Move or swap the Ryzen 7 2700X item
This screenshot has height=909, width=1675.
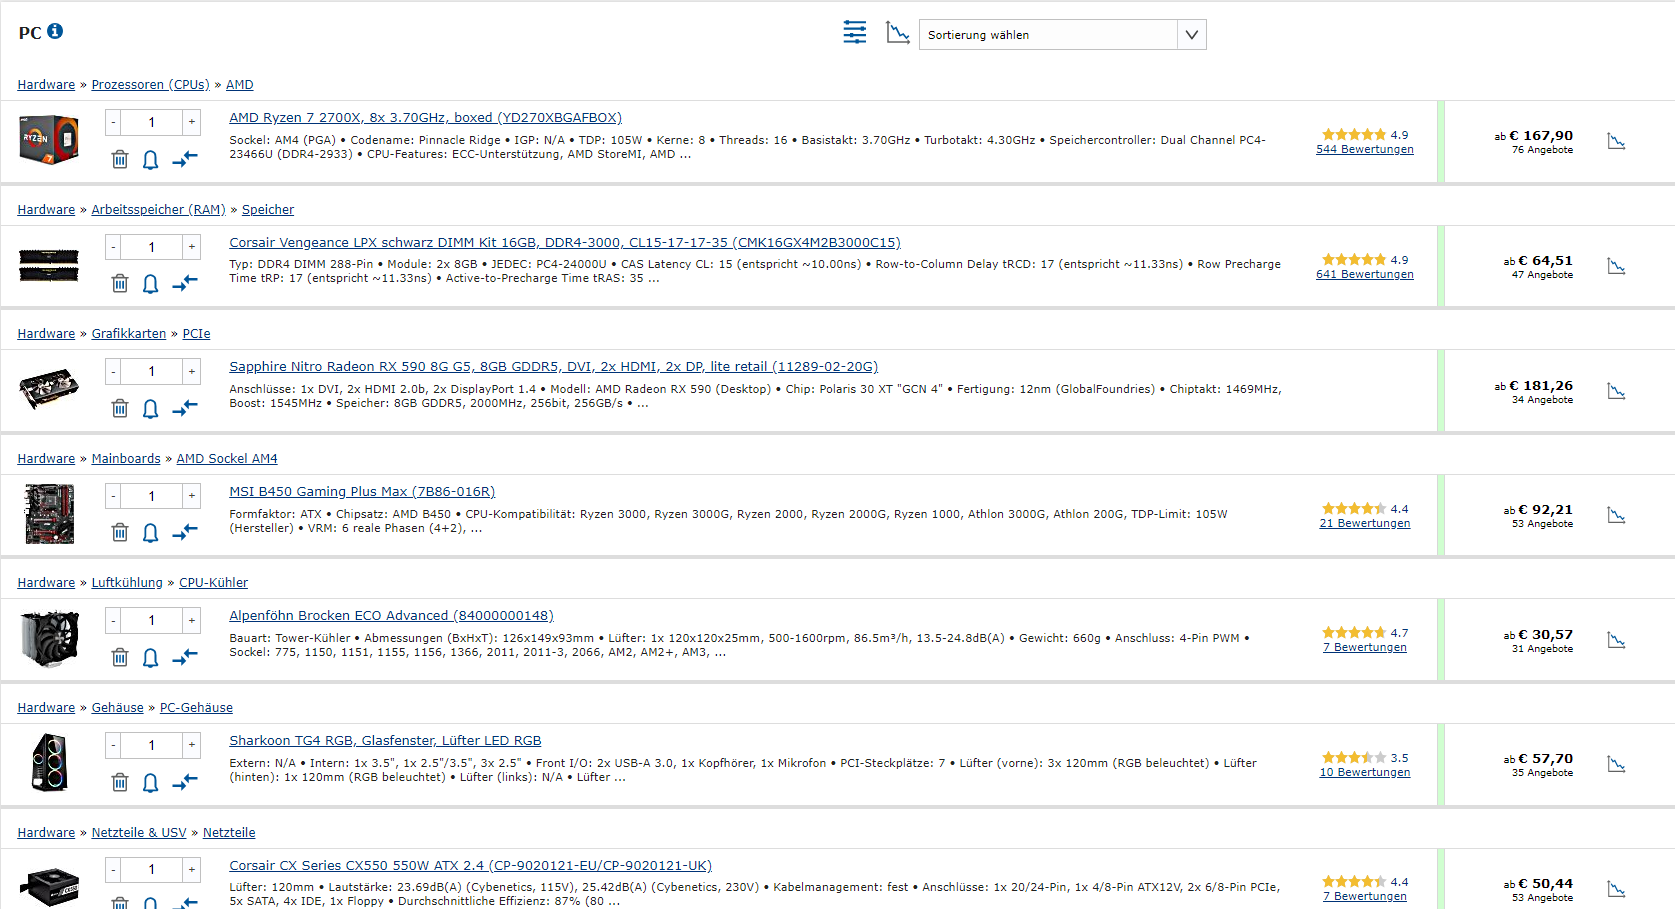pyautogui.click(x=185, y=158)
